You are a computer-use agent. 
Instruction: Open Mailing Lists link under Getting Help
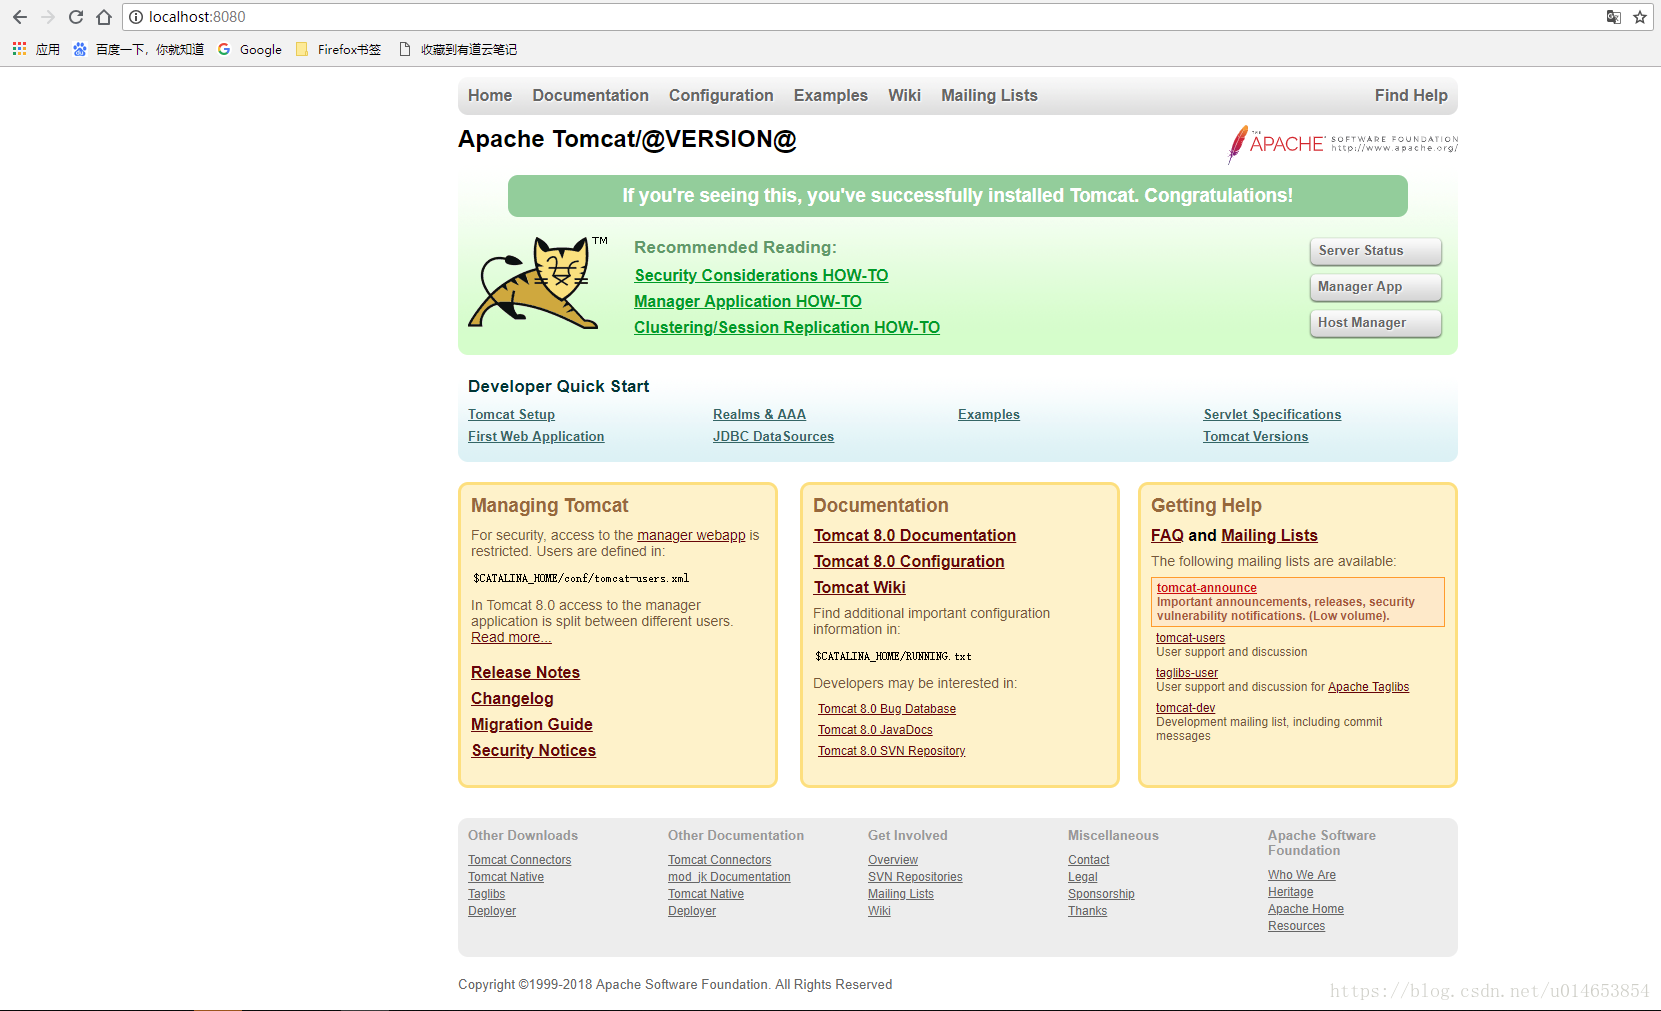point(1269,535)
